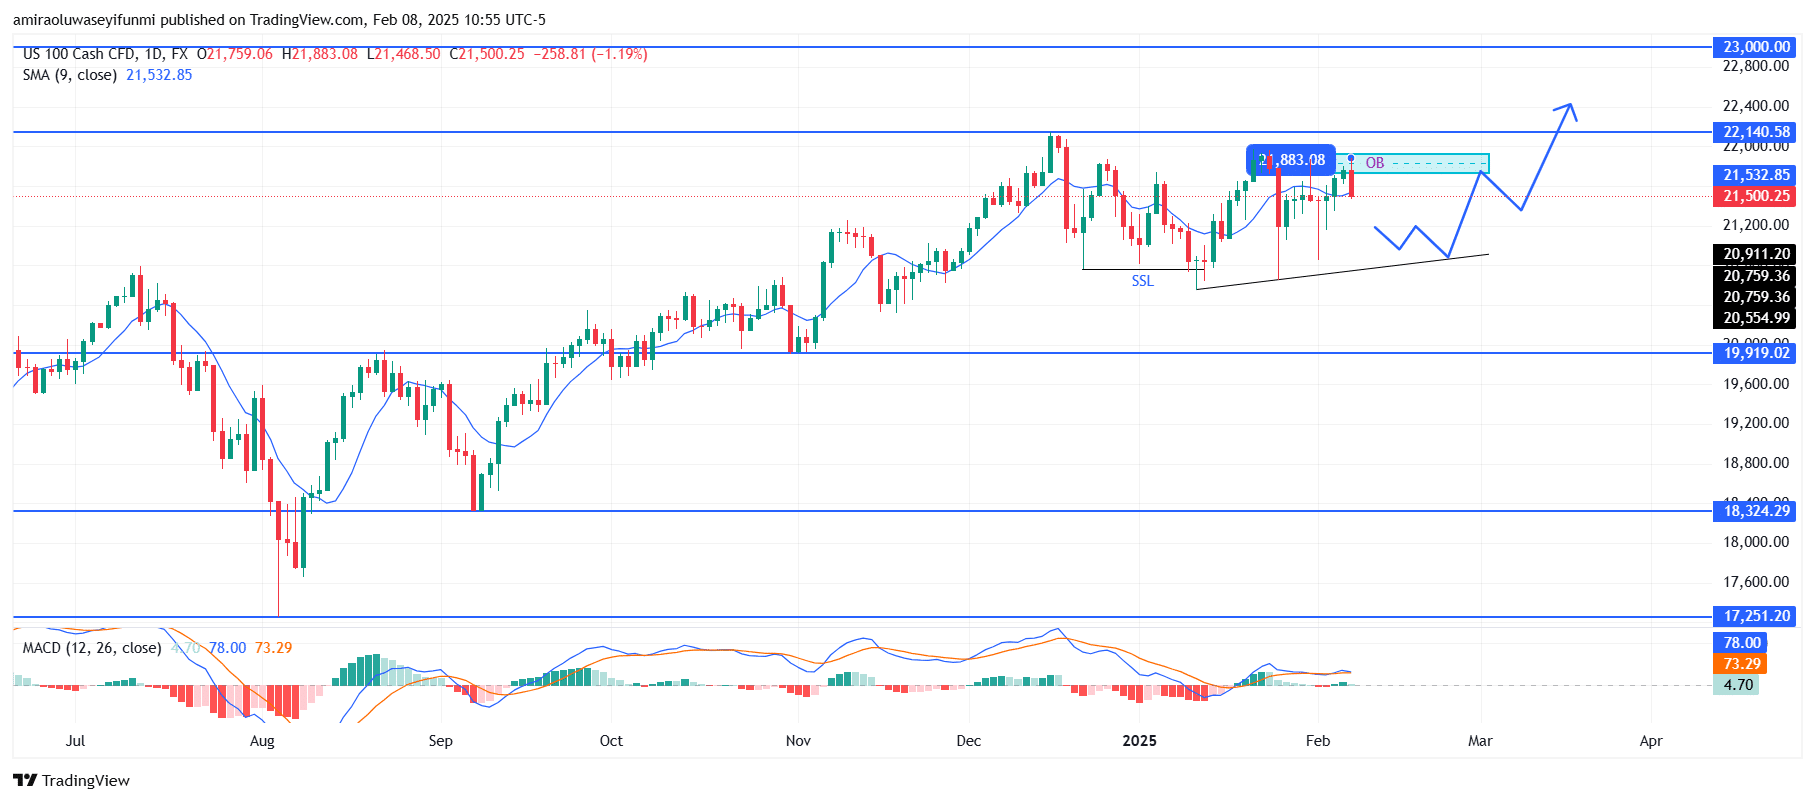Viewport: 1815px width, 802px height.
Task: Click the Oct label on time axis
Action: click(x=611, y=741)
